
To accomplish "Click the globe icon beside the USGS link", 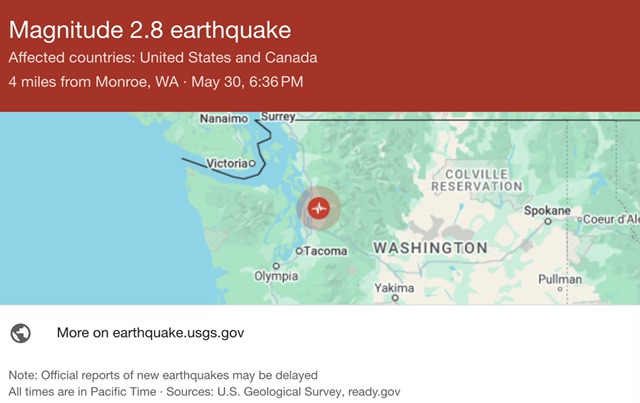I will tap(20, 333).
